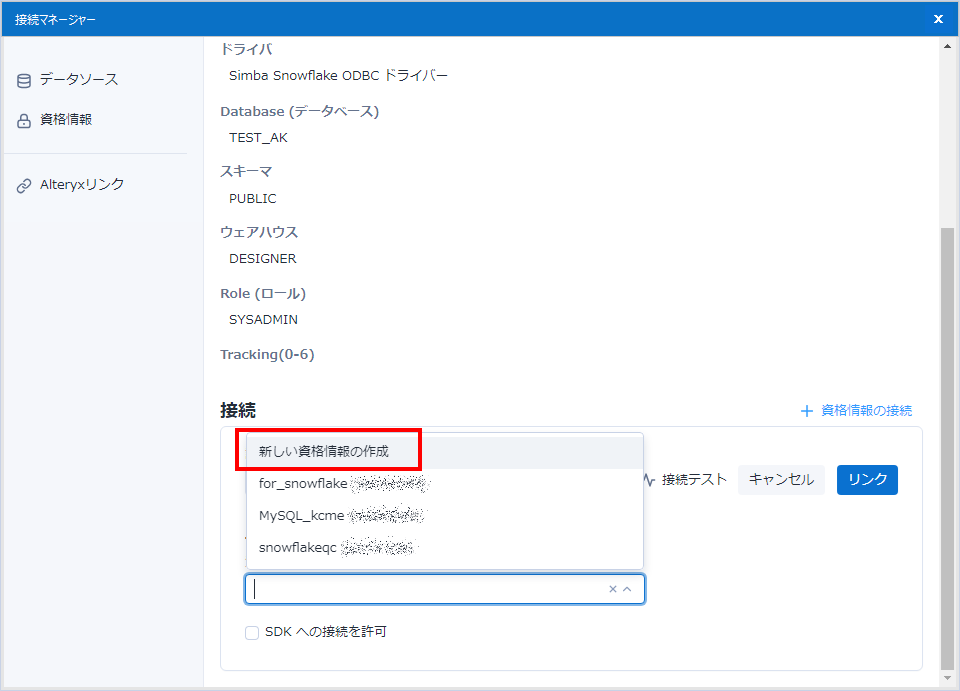
Task: Click the plus icon beside 資格情報の接続
Action: click(x=807, y=411)
